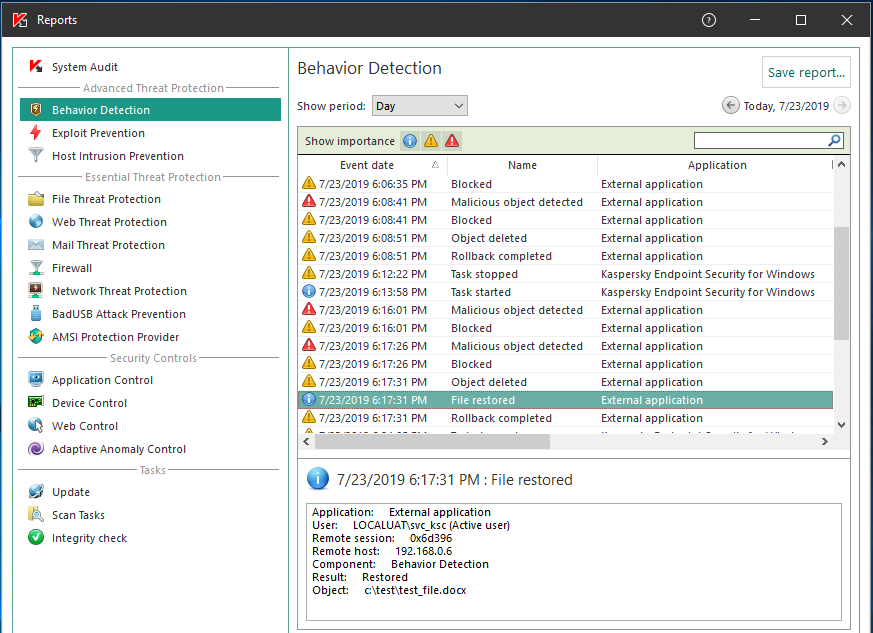This screenshot has width=873, height=633.
Task: Select Firewall in the sidebar
Action: click(72, 268)
